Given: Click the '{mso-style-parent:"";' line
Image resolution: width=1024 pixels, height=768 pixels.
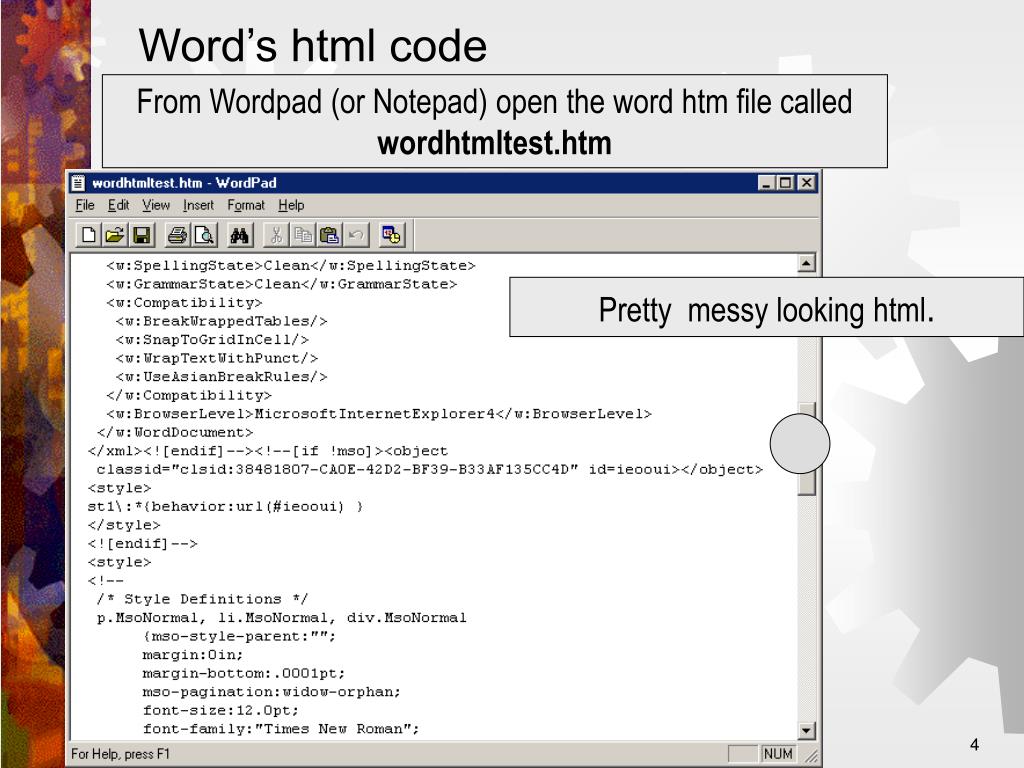Looking at the screenshot, I should point(239,636).
